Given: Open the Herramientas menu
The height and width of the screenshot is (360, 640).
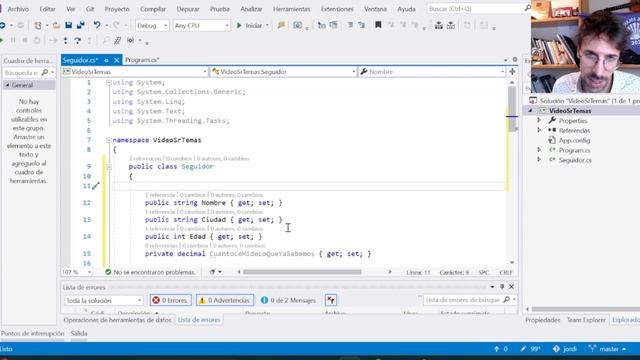Looking at the screenshot, I should [x=291, y=9].
